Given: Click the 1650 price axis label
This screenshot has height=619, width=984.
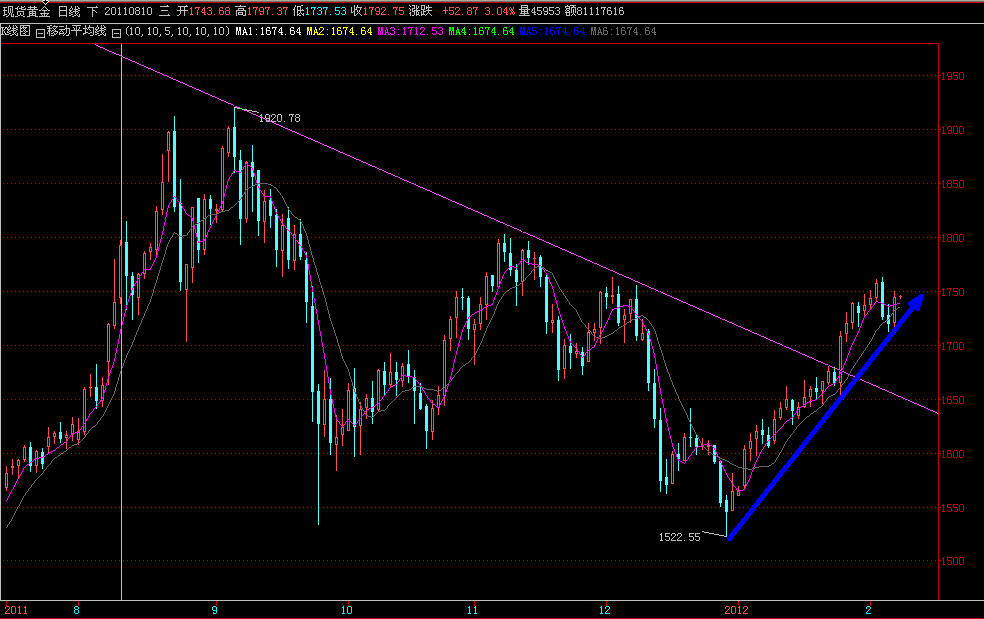Looking at the screenshot, I should [x=952, y=400].
